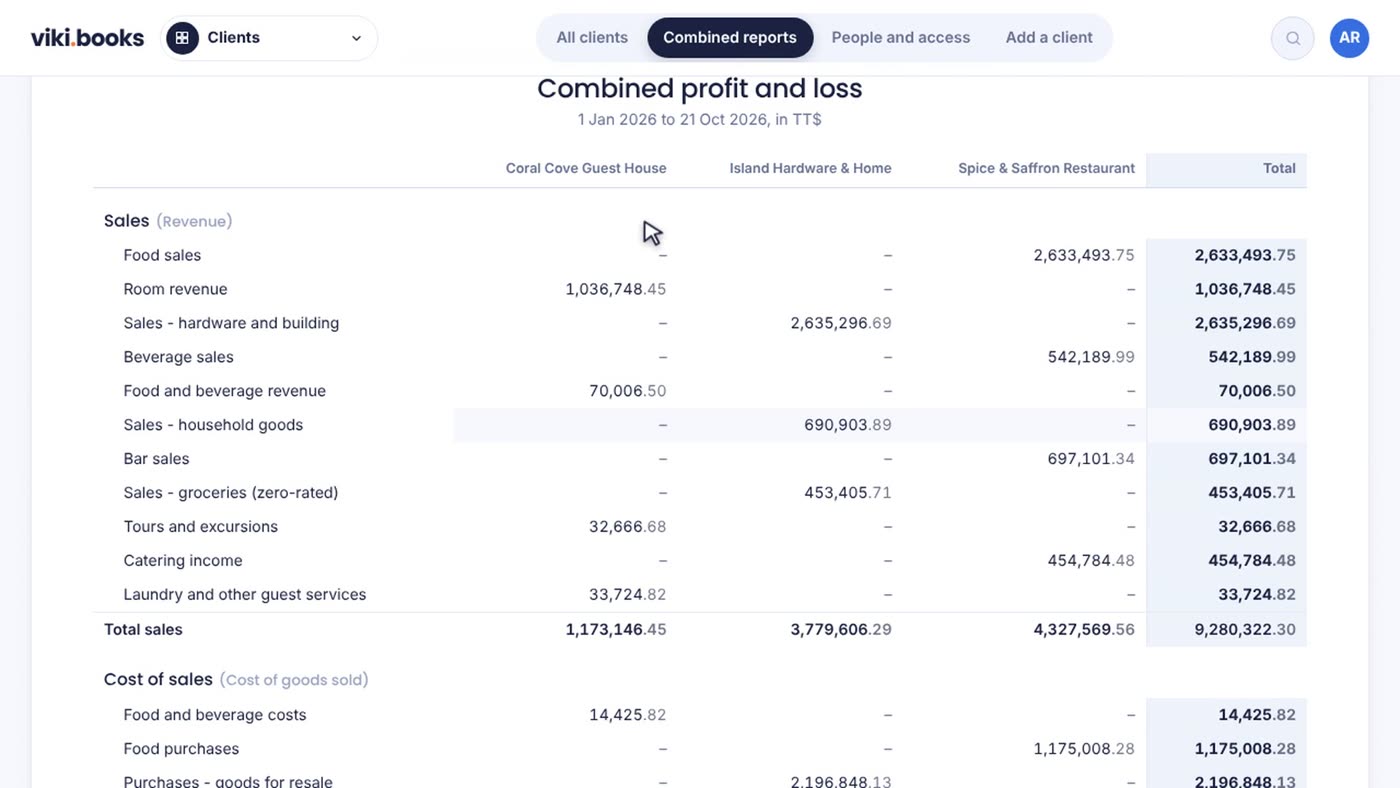This screenshot has height=788, width=1400.
Task: Expand the Clients dropdown chevron
Action: tap(356, 38)
